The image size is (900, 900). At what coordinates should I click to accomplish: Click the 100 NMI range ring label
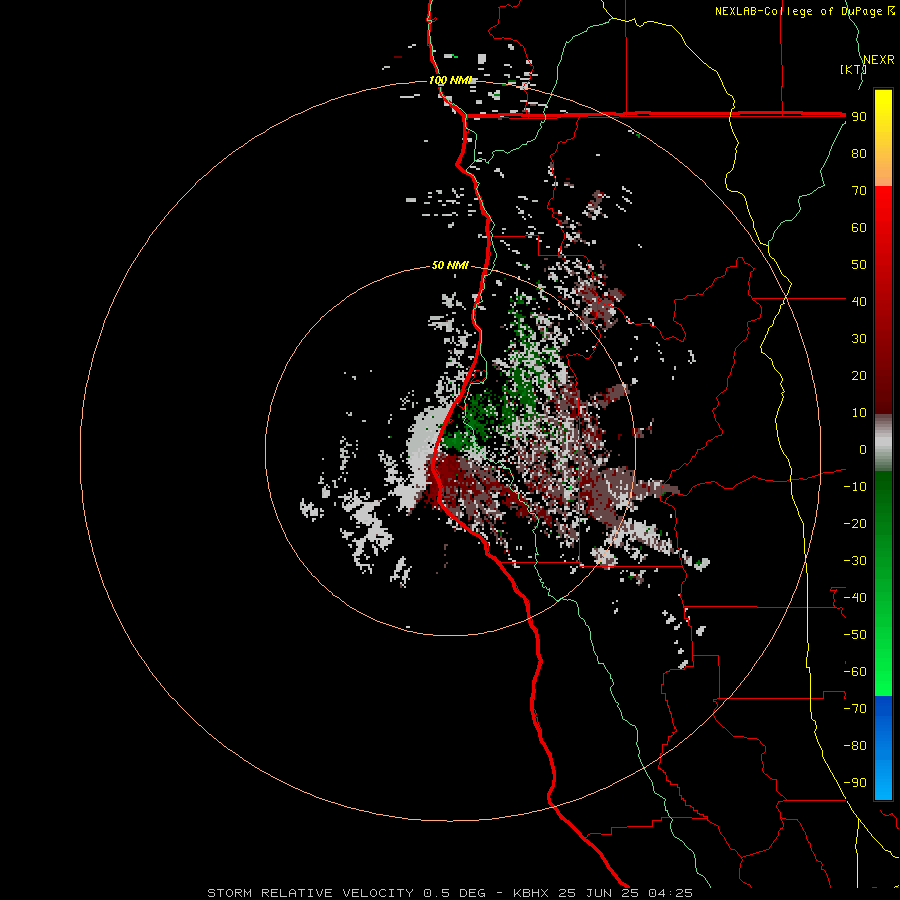pyautogui.click(x=451, y=80)
